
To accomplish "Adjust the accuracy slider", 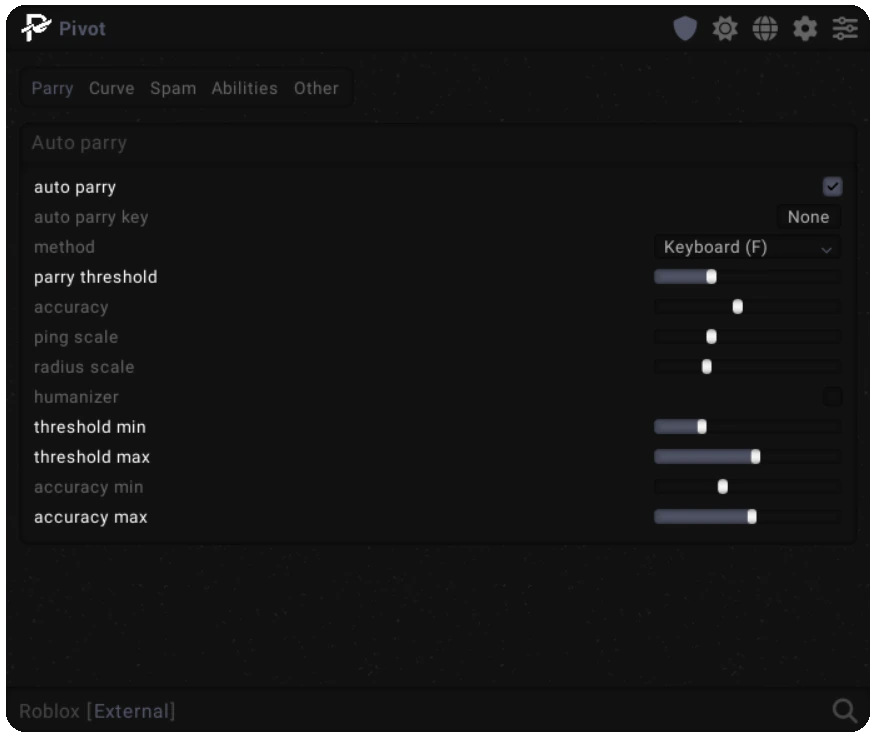I will pos(748,307).
